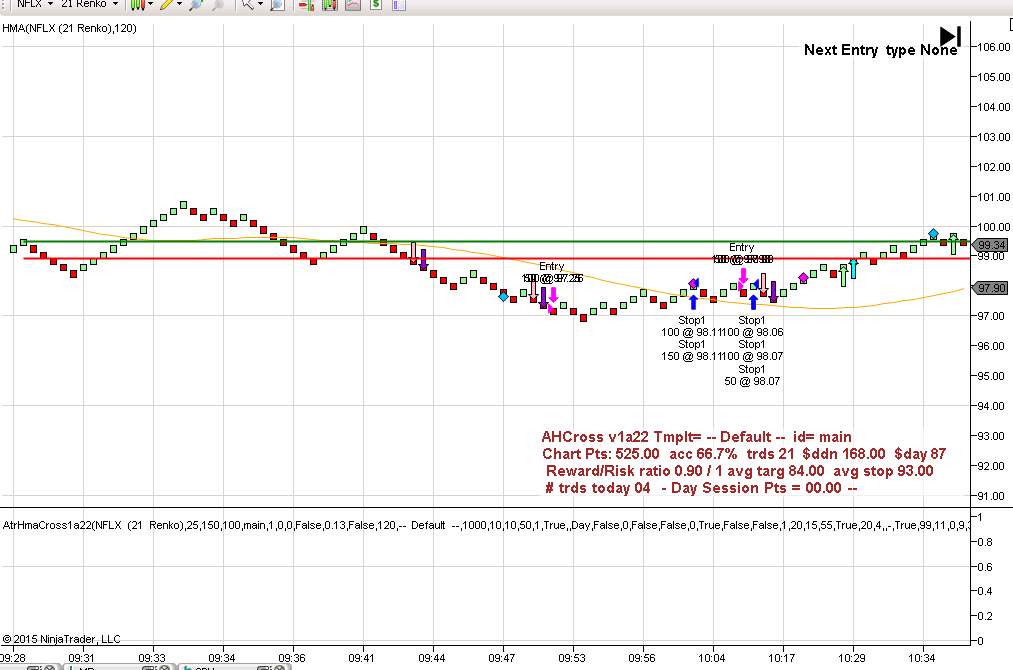This screenshot has height=670, width=1013.
Task: Select the HMA(NFLX (21 Renko),120) indicator label
Action: tap(70, 28)
